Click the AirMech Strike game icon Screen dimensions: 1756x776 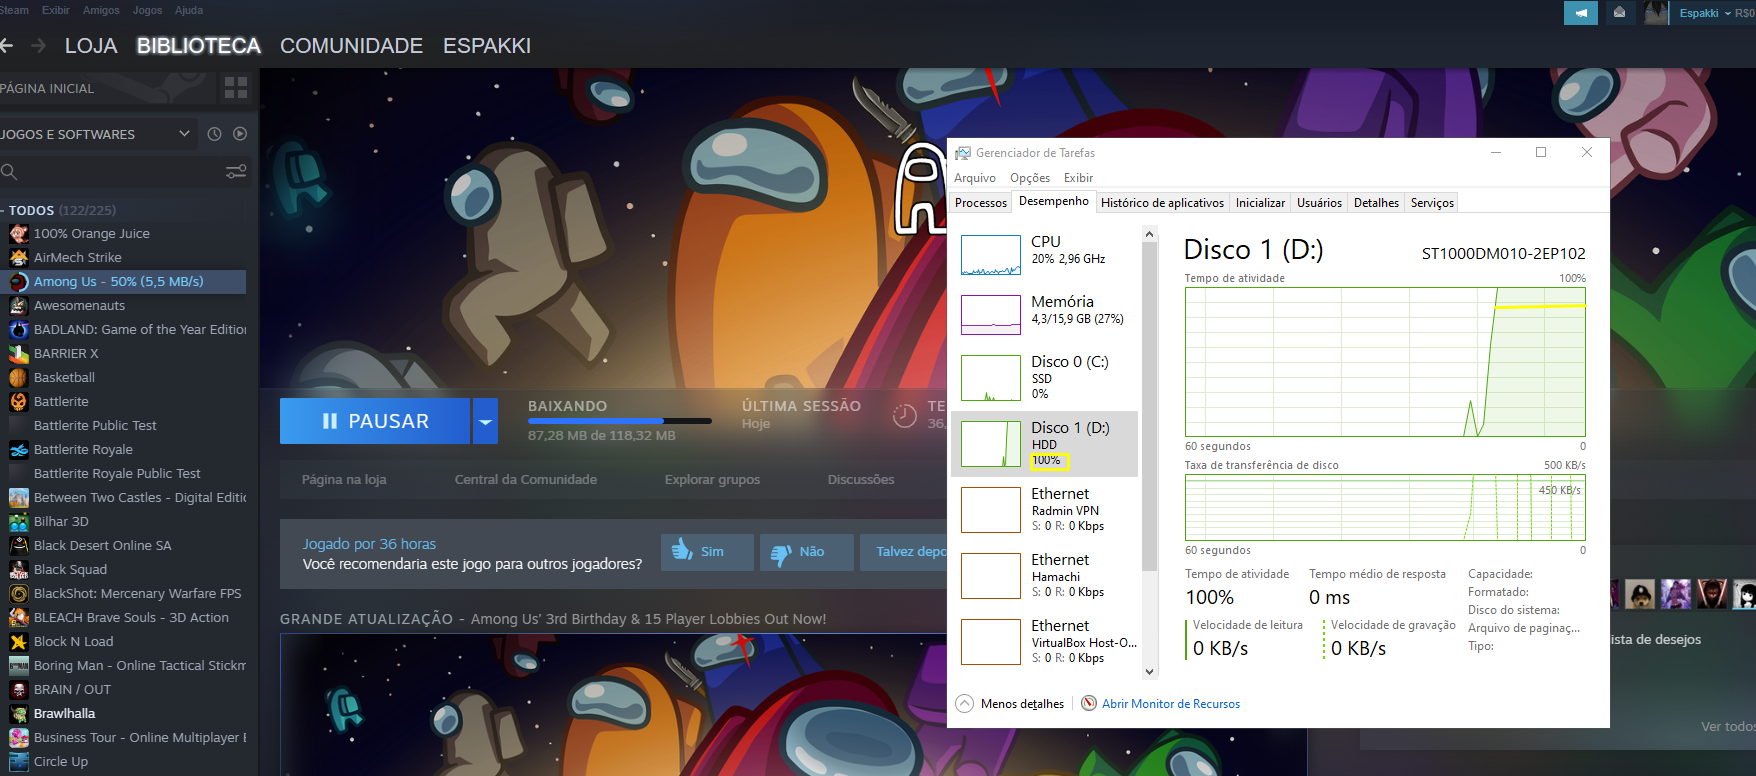(x=19, y=258)
